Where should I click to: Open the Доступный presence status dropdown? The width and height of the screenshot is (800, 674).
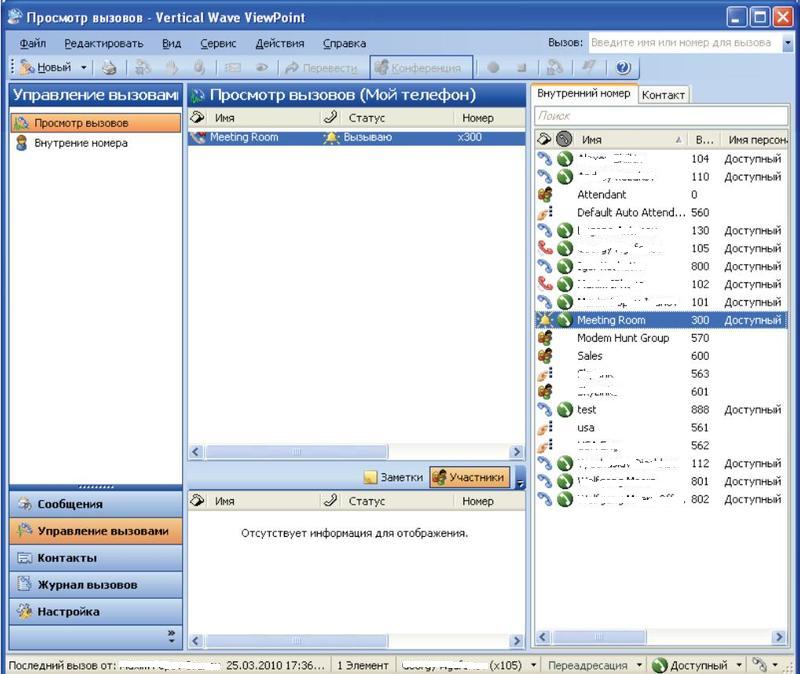click(x=739, y=665)
